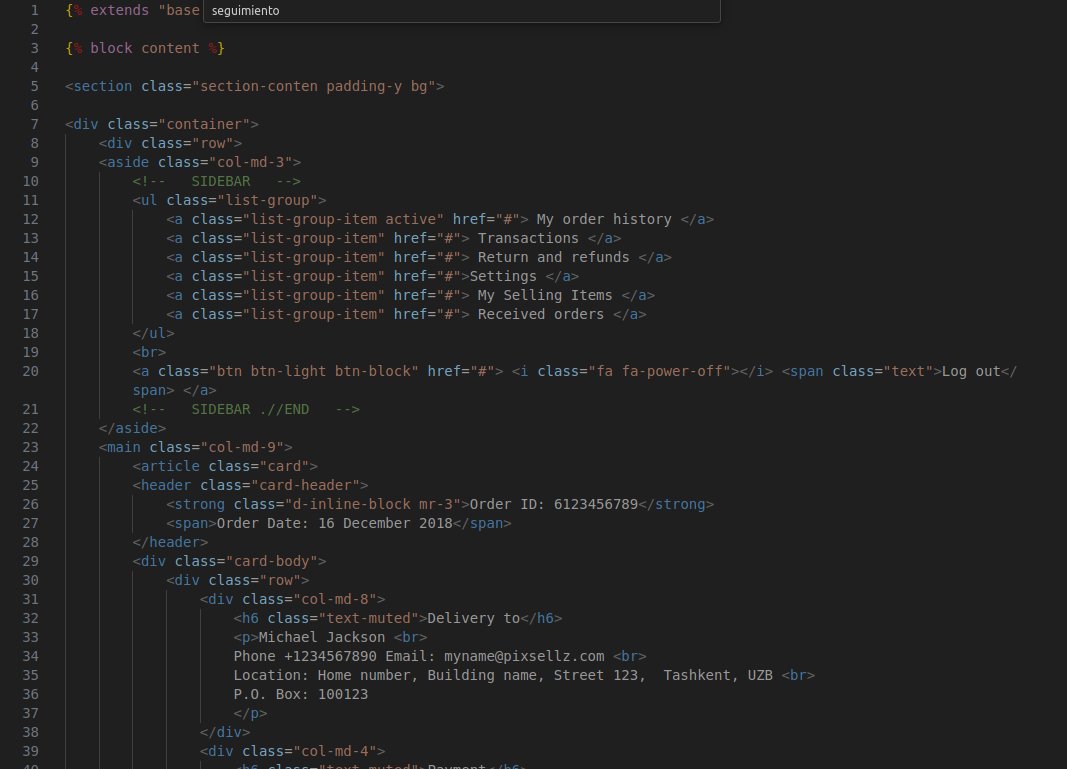
Task: Click line number 39 in the gutter
Action: [x=31, y=751]
